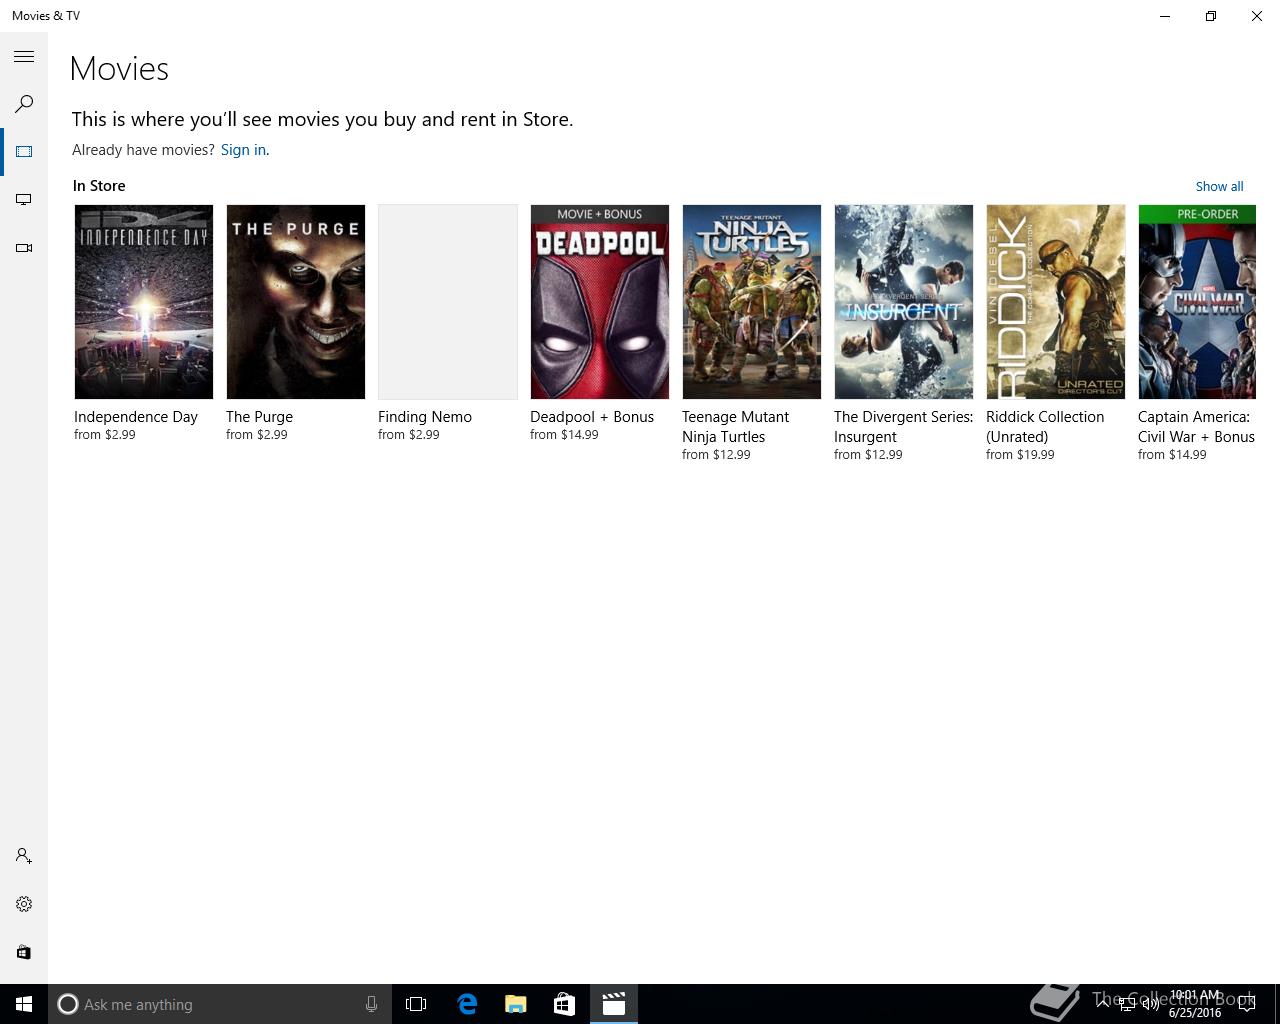Click the from $19.99 Riddick price

[1020, 455]
